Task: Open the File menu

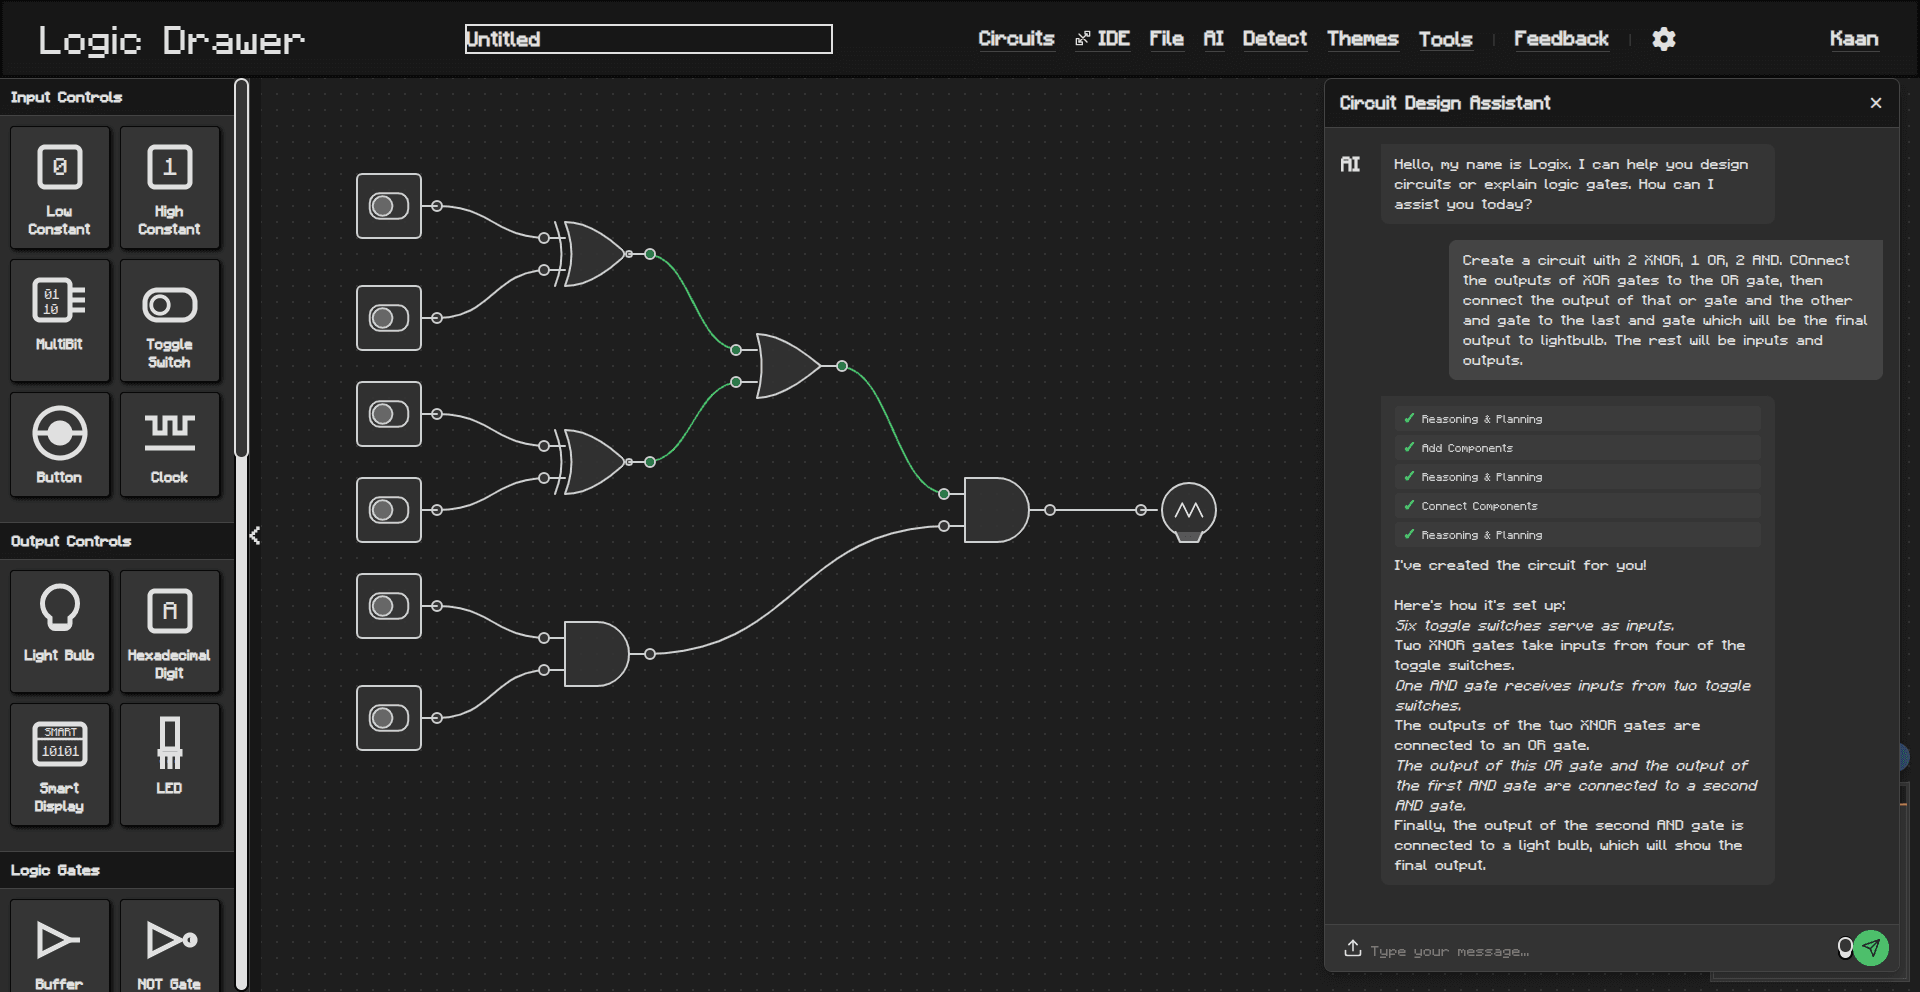Action: [x=1166, y=39]
